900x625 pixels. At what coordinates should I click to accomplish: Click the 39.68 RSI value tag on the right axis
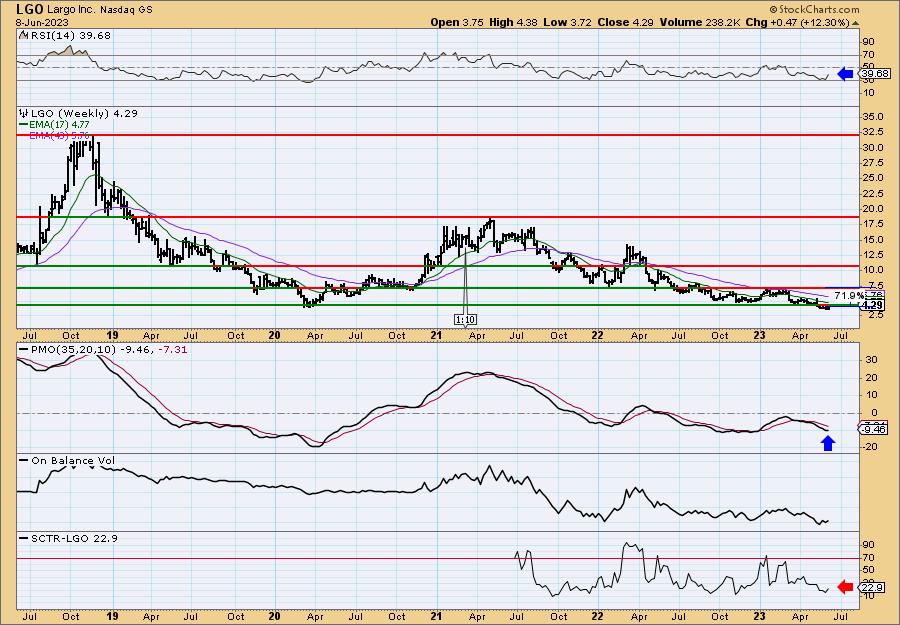pos(875,73)
